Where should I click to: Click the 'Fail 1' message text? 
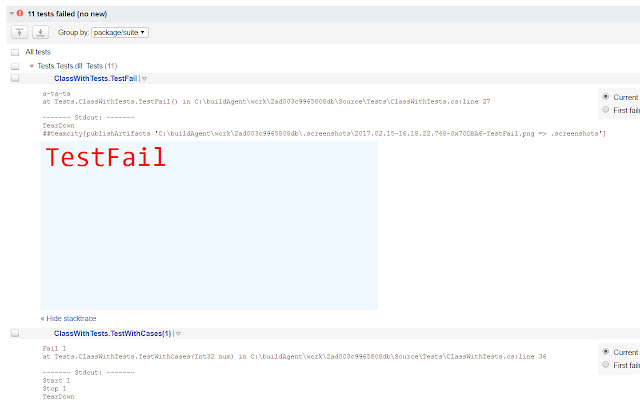click(x=54, y=349)
